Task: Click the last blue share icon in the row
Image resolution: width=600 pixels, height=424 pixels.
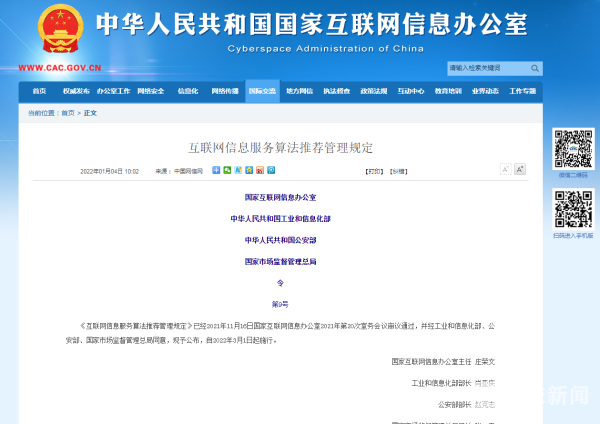Action: click(x=270, y=170)
